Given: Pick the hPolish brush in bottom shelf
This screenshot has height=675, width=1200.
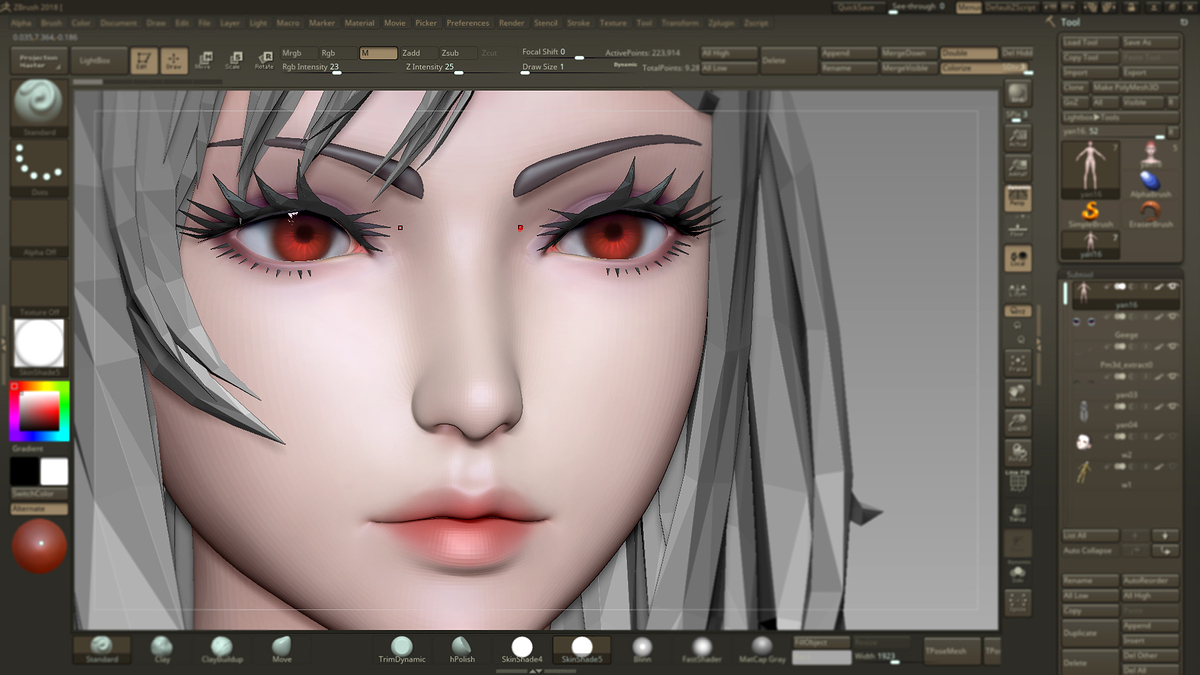Looking at the screenshot, I should (462, 649).
